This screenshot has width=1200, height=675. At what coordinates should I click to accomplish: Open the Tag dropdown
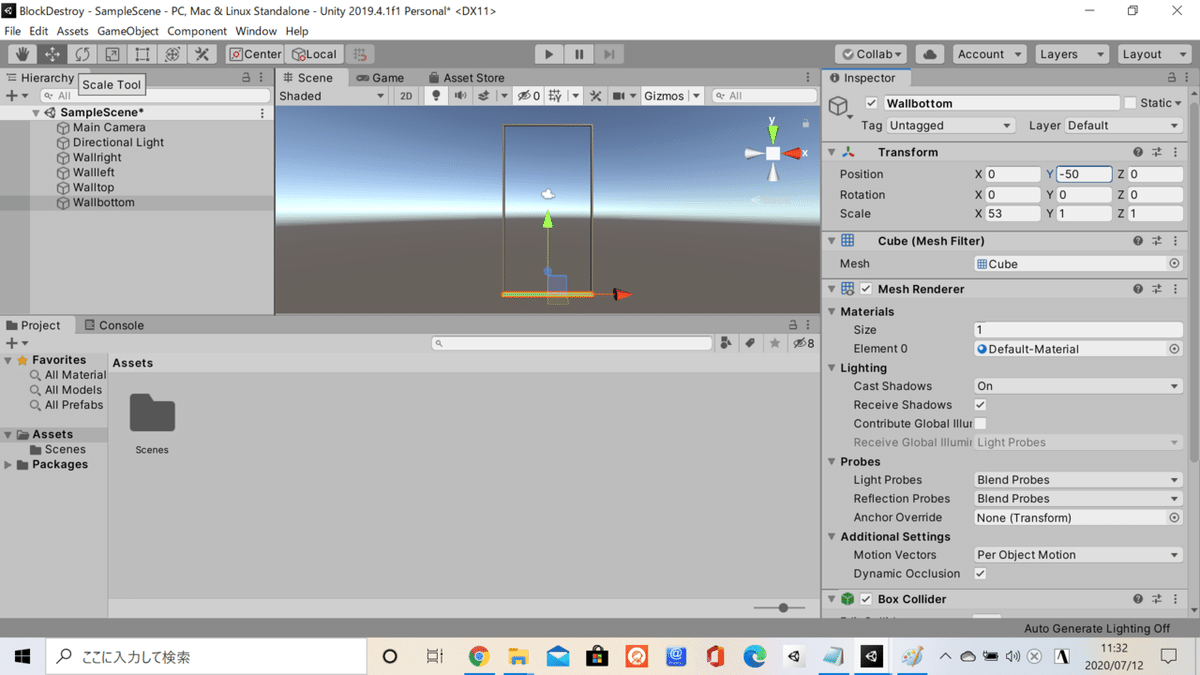951,125
